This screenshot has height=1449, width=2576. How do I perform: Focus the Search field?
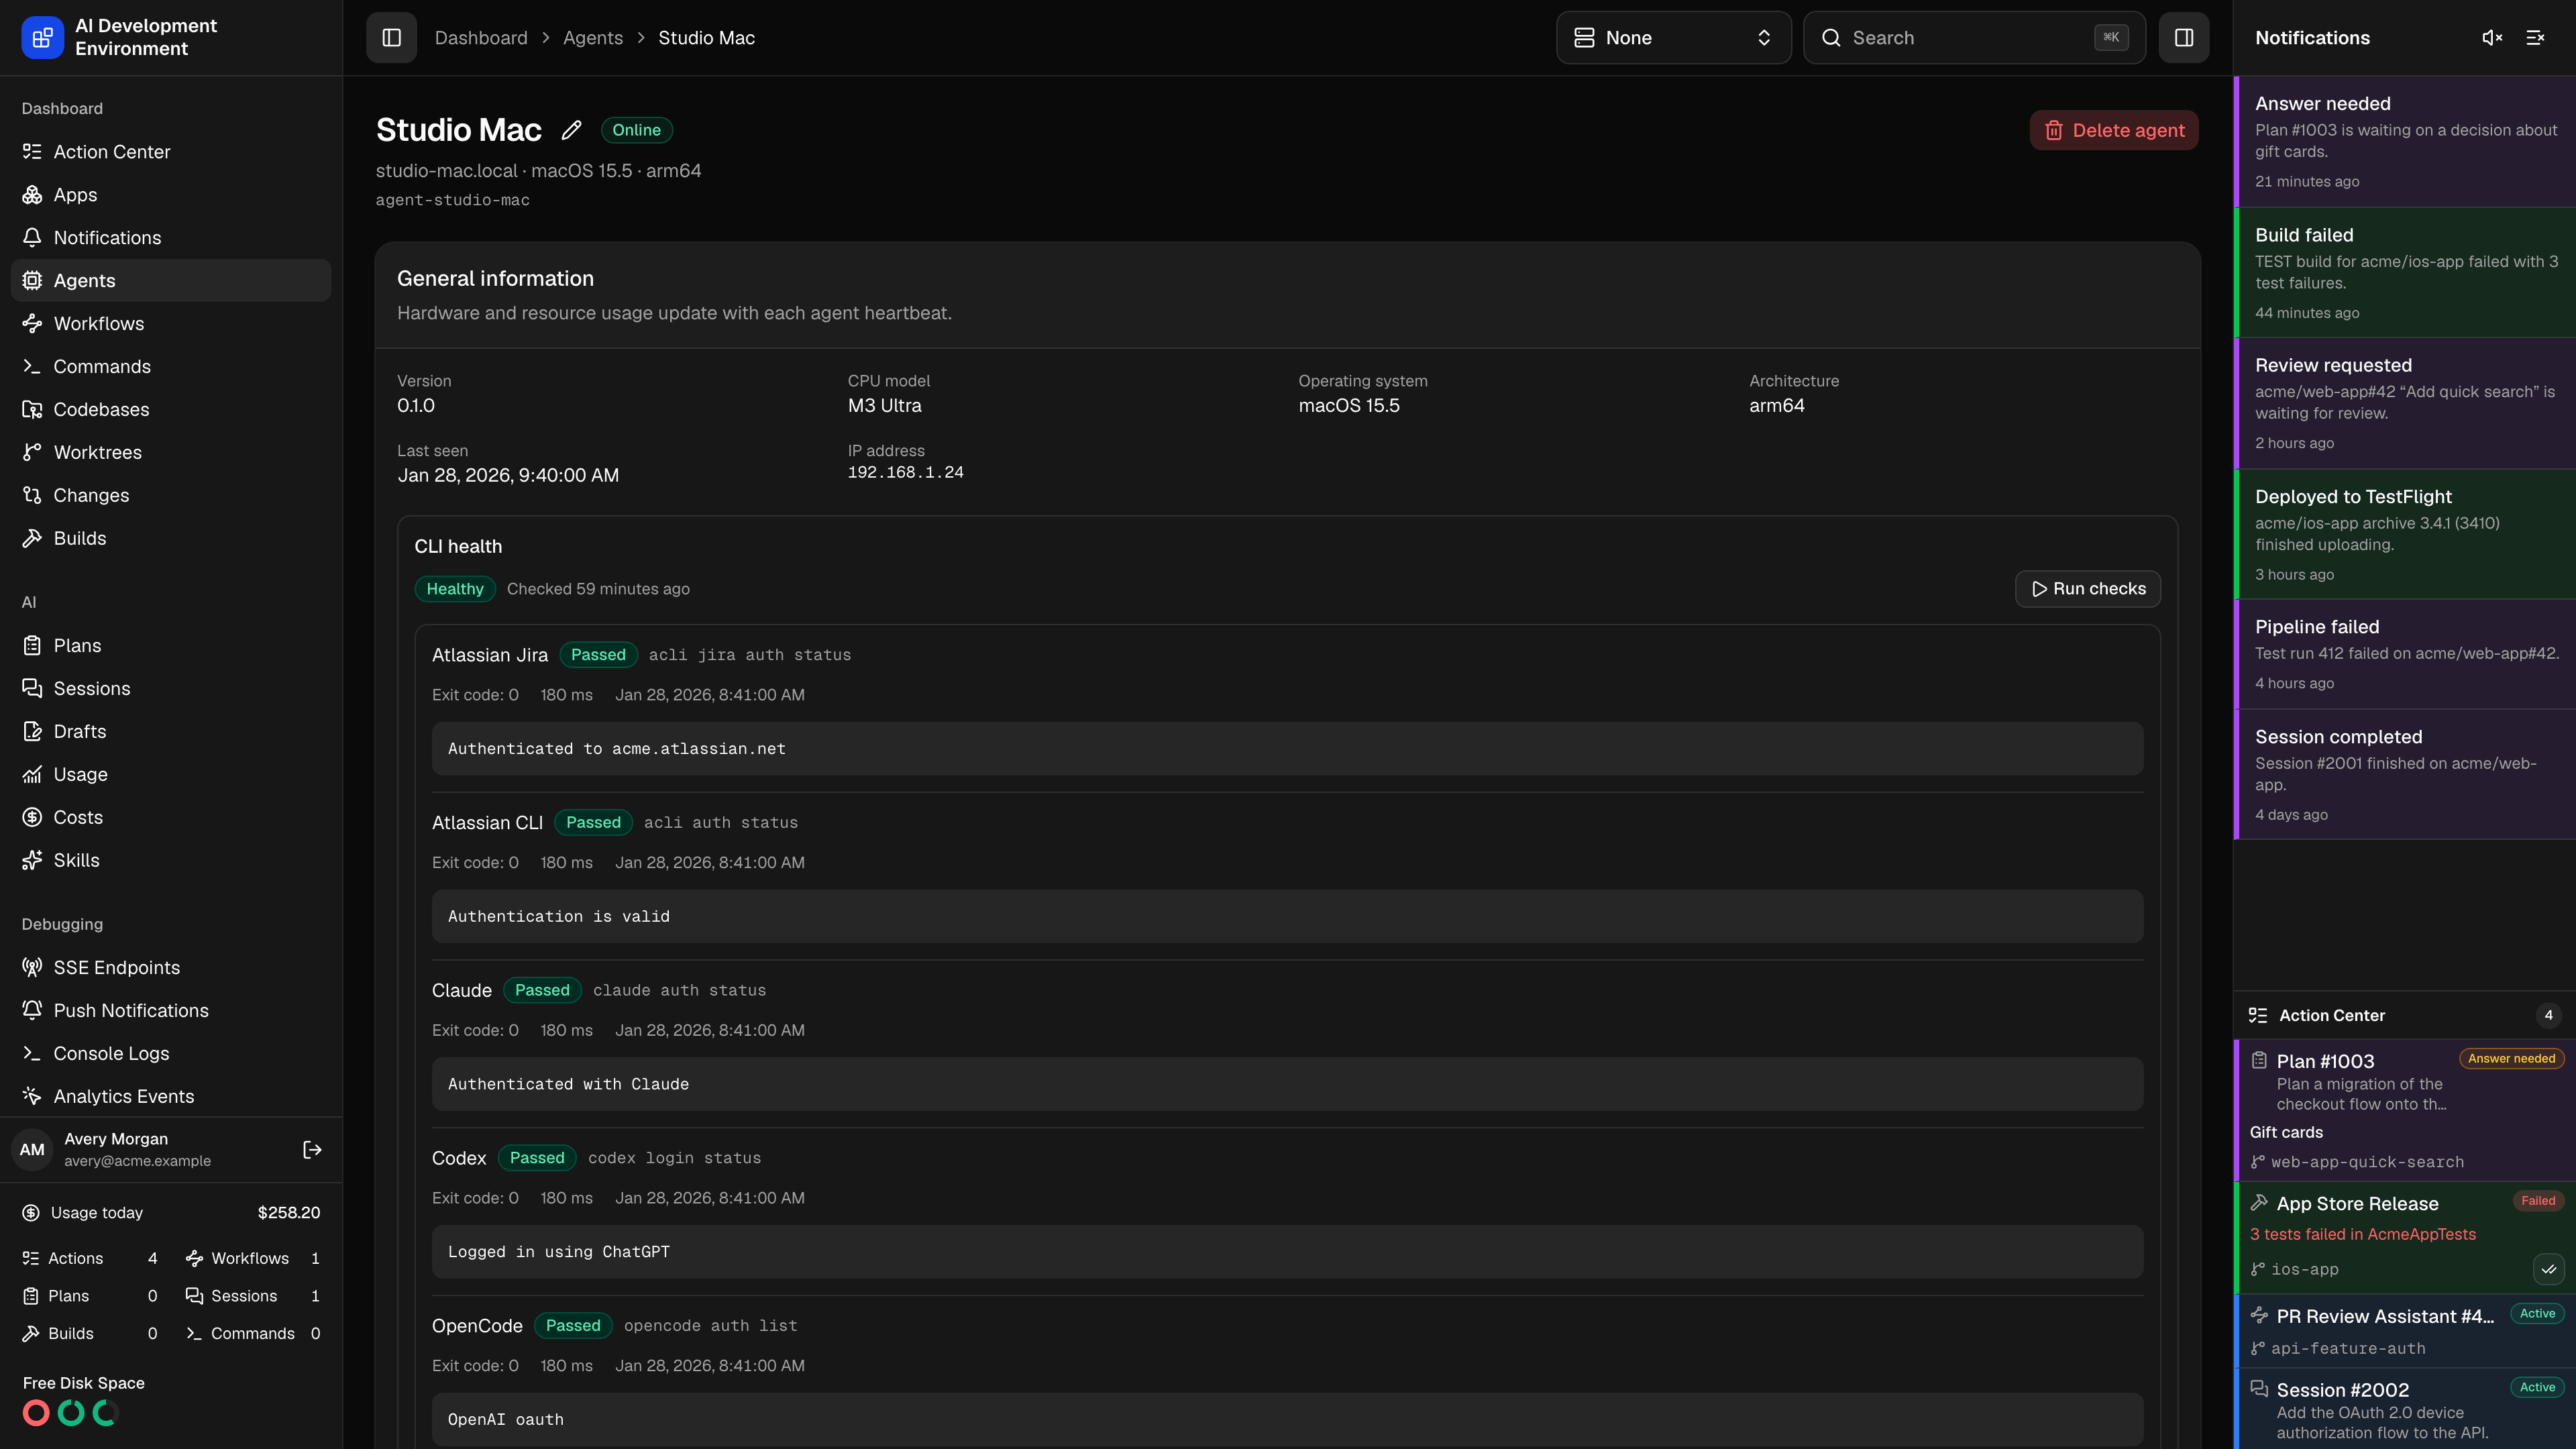[x=1974, y=38]
